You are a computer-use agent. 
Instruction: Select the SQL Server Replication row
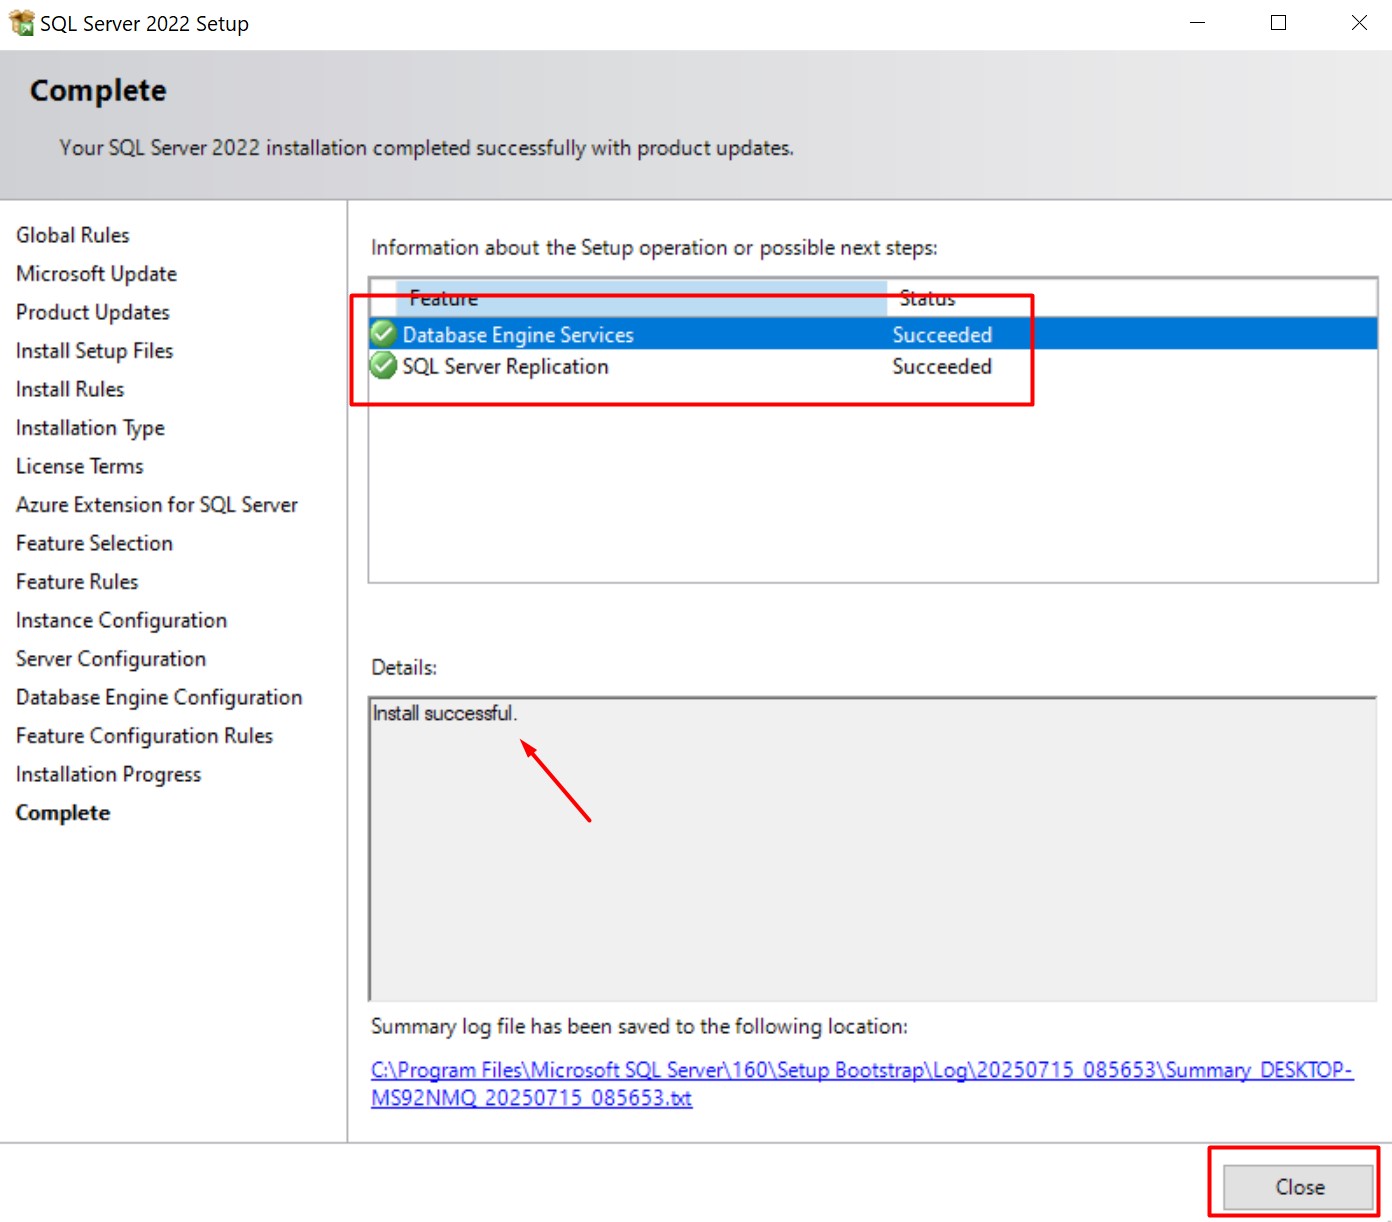click(x=873, y=366)
